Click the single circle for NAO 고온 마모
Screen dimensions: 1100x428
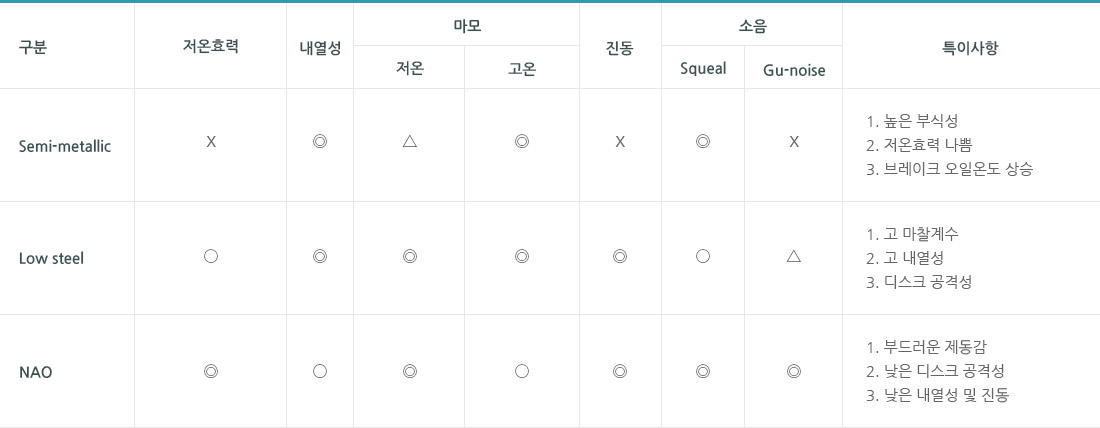tap(521, 371)
